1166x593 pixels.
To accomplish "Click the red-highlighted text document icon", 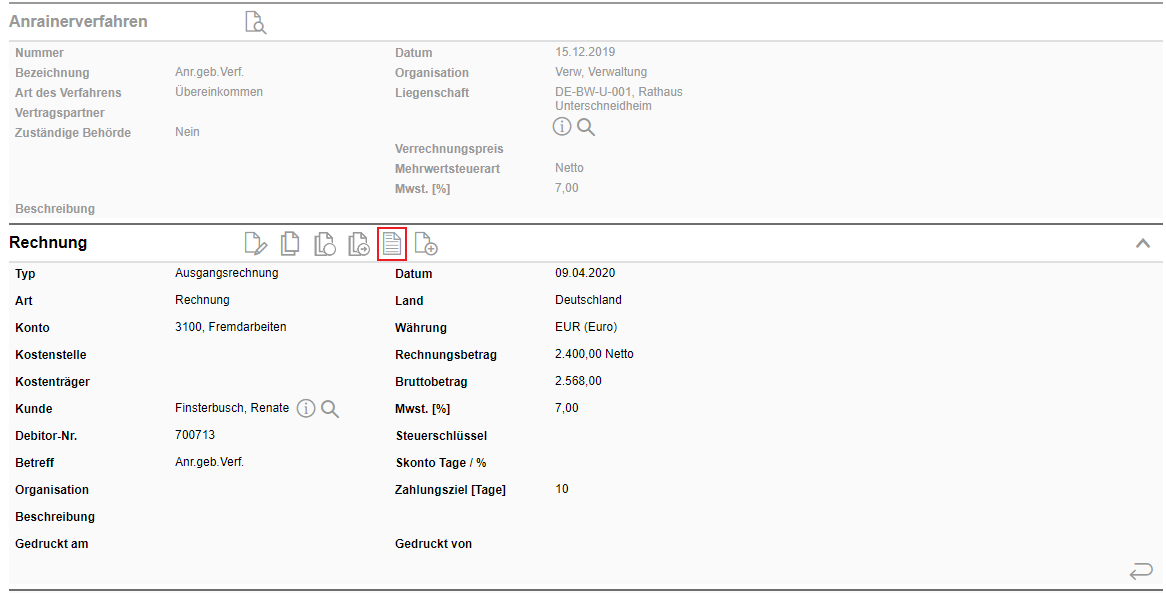I will coord(392,243).
